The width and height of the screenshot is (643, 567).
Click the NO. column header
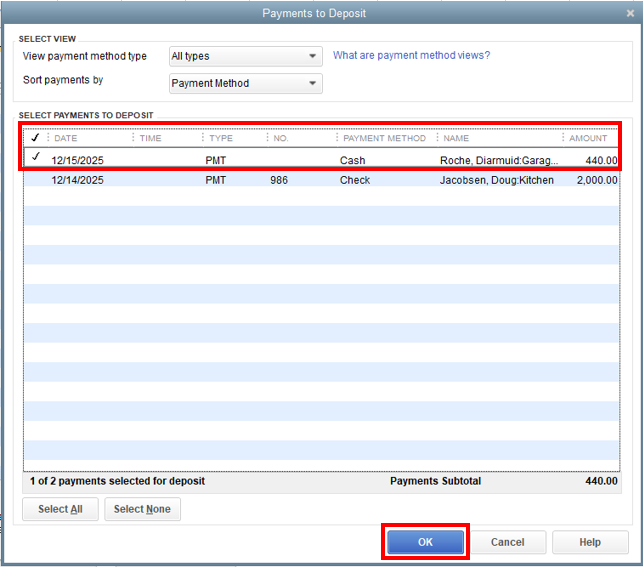tap(281, 138)
